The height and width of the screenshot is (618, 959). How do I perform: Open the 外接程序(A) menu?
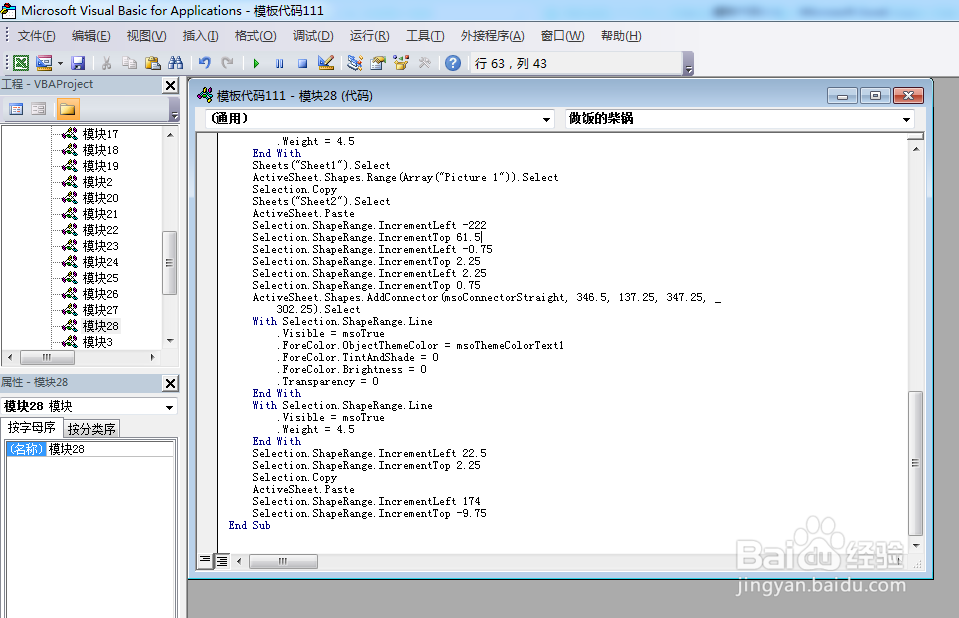click(x=492, y=36)
